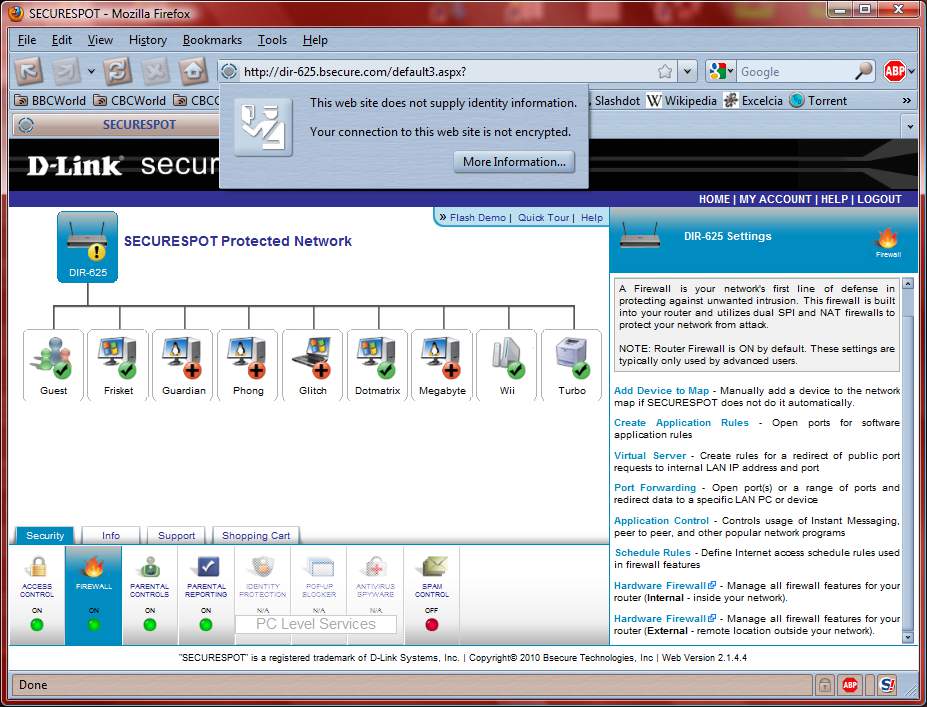Open the Quick Tour link
The image size is (927, 707).
[543, 218]
